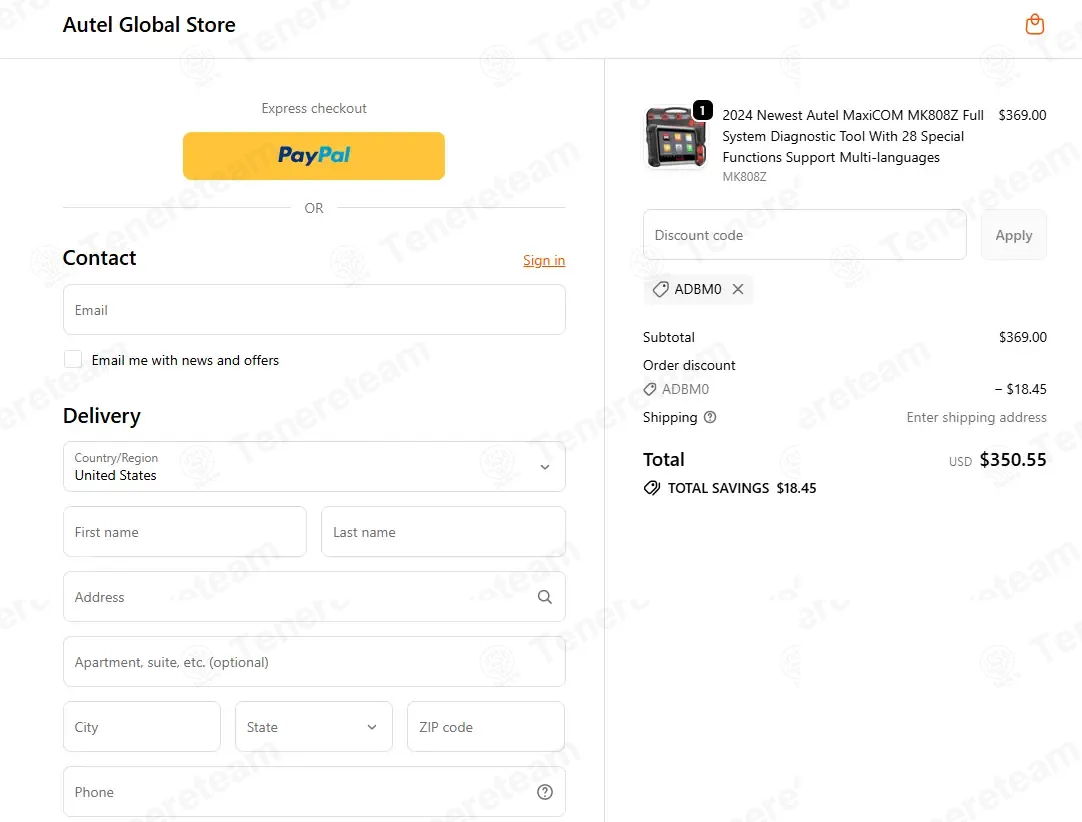
Task: Open the shopping bag cart icon
Action: click(1035, 25)
